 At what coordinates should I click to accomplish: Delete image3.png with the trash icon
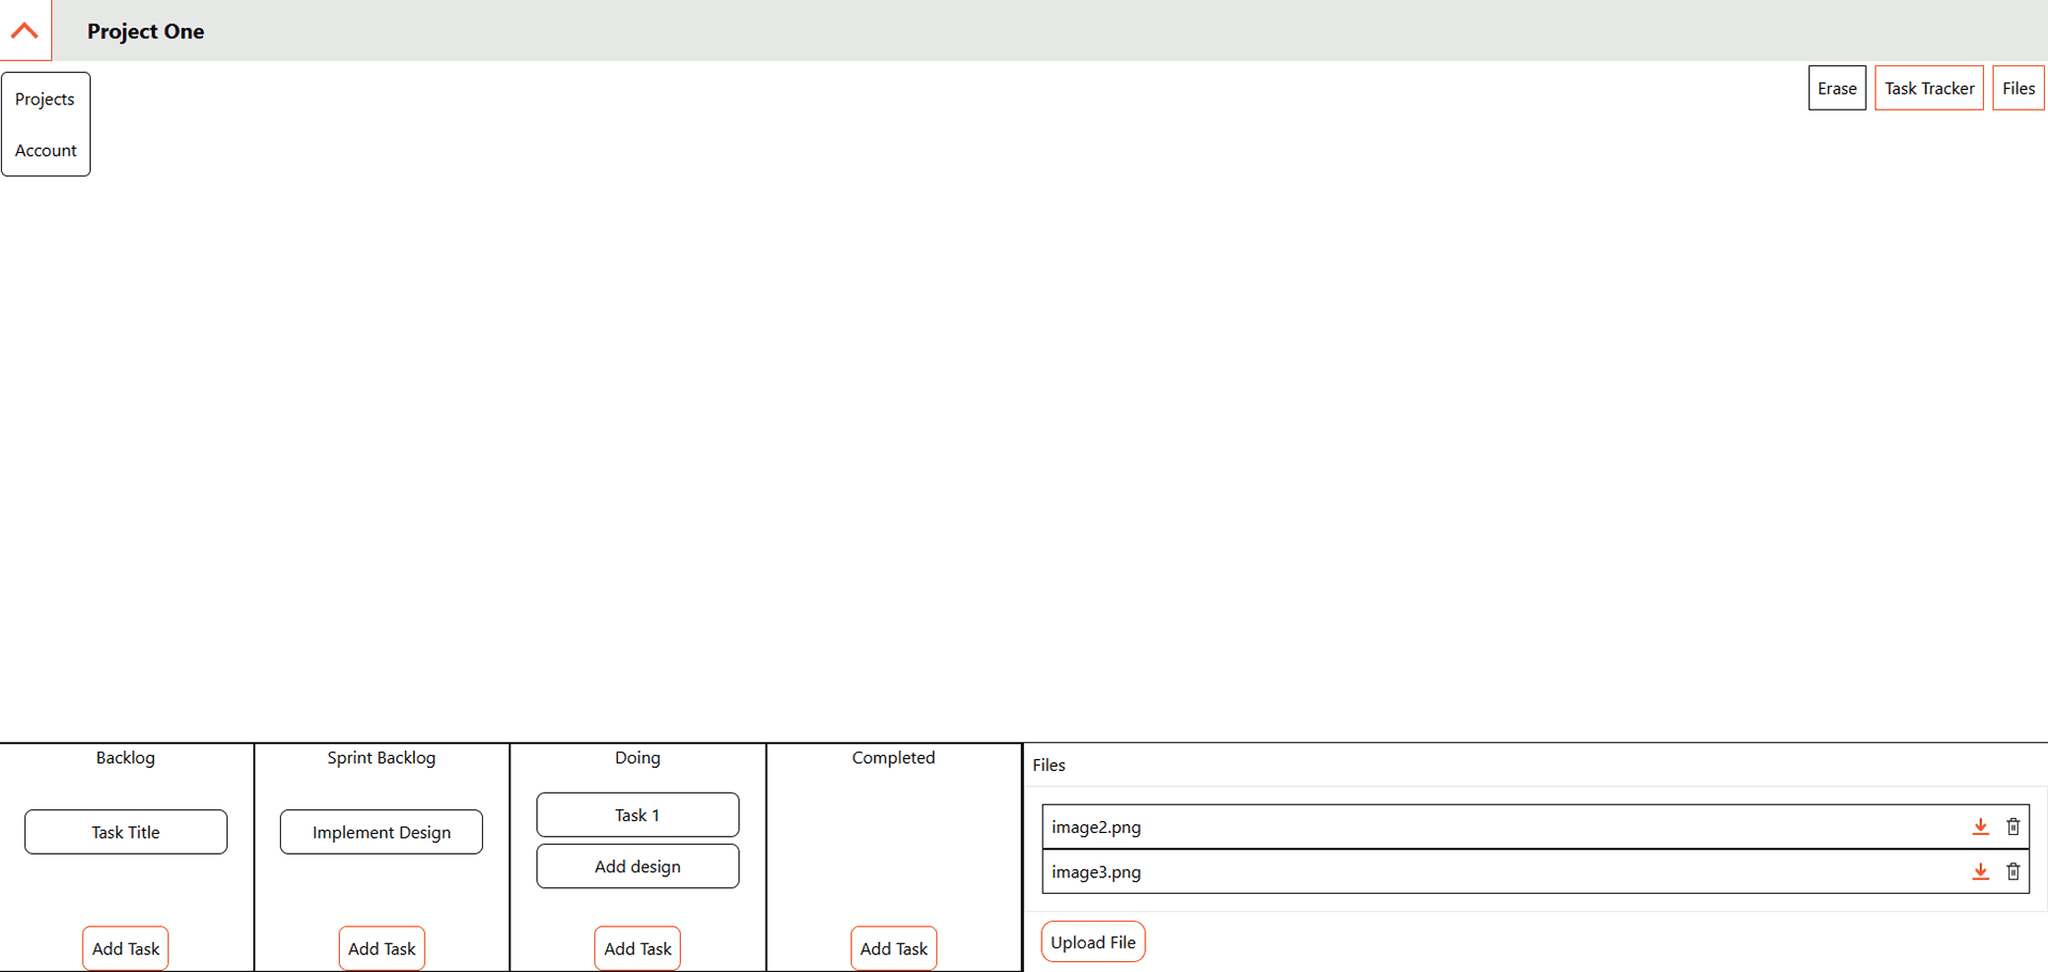click(x=2013, y=872)
